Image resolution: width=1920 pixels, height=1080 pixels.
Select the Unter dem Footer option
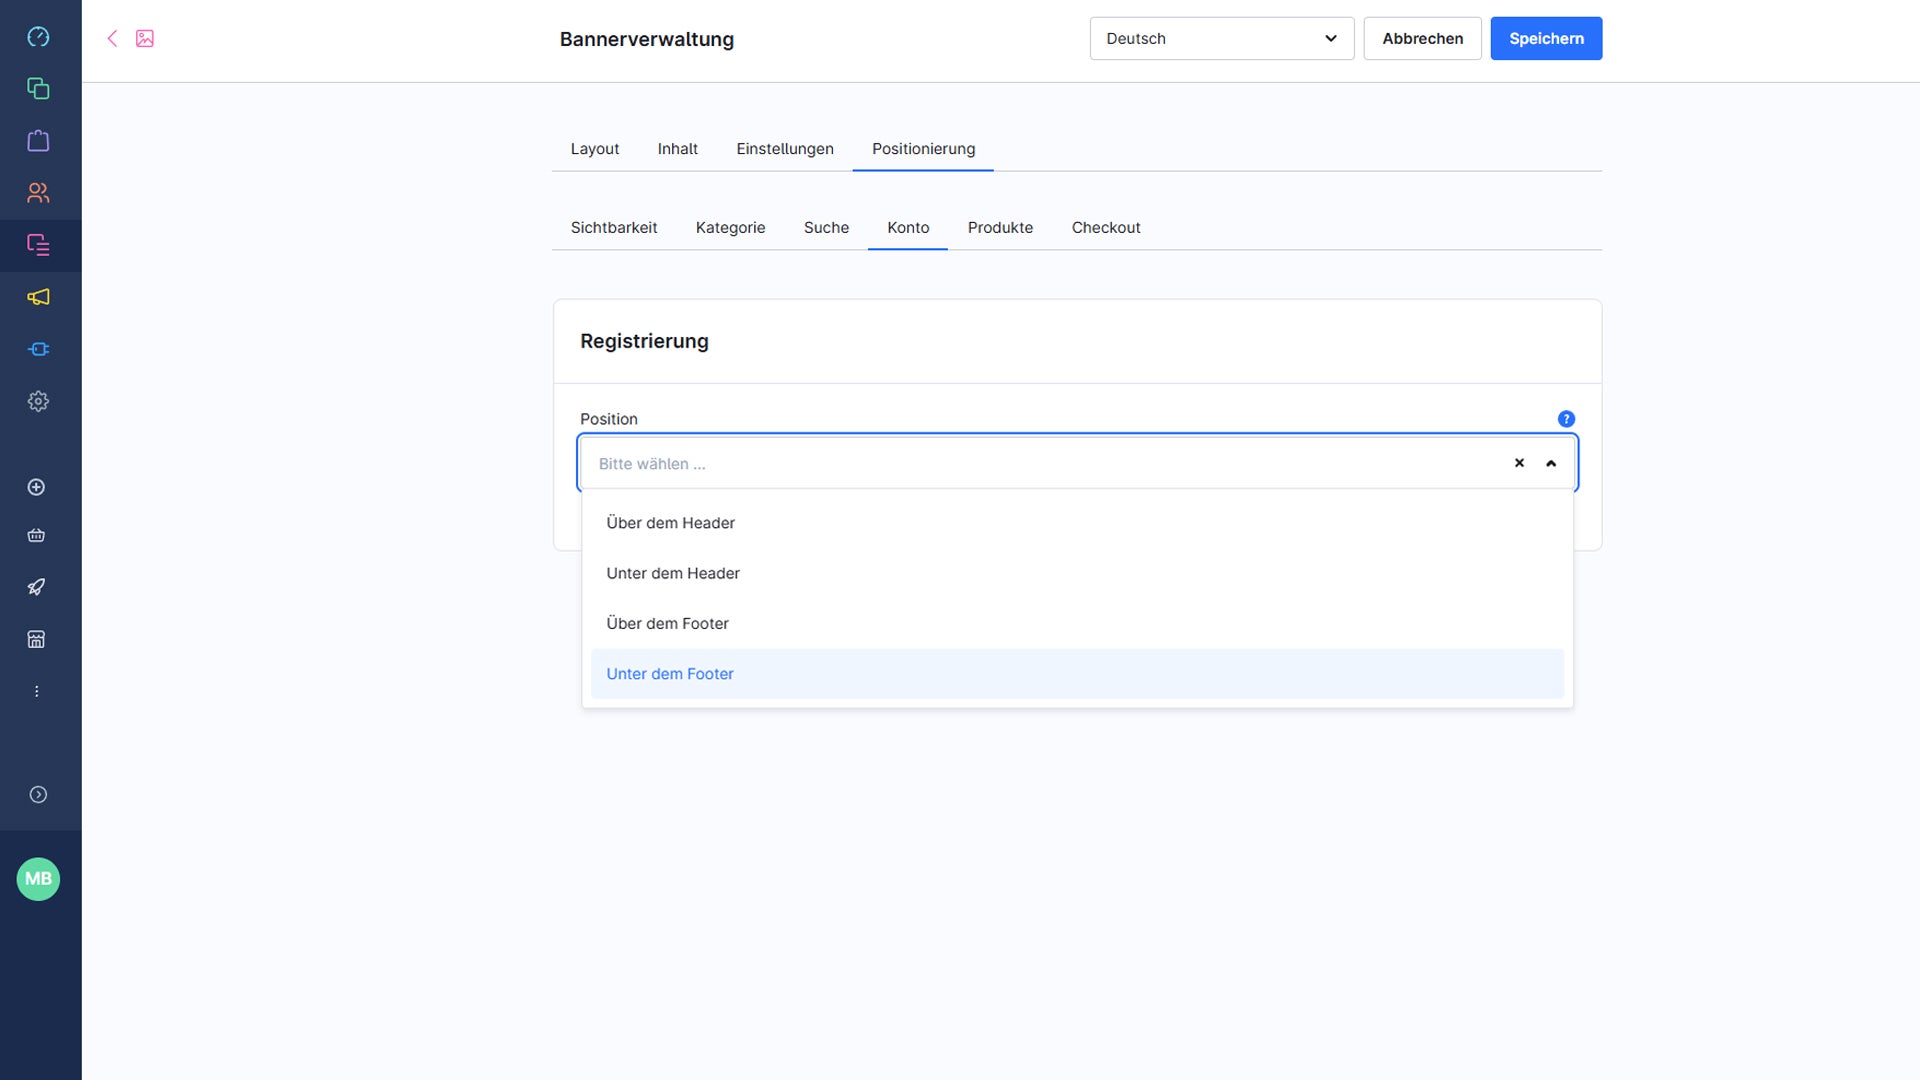pos(669,673)
